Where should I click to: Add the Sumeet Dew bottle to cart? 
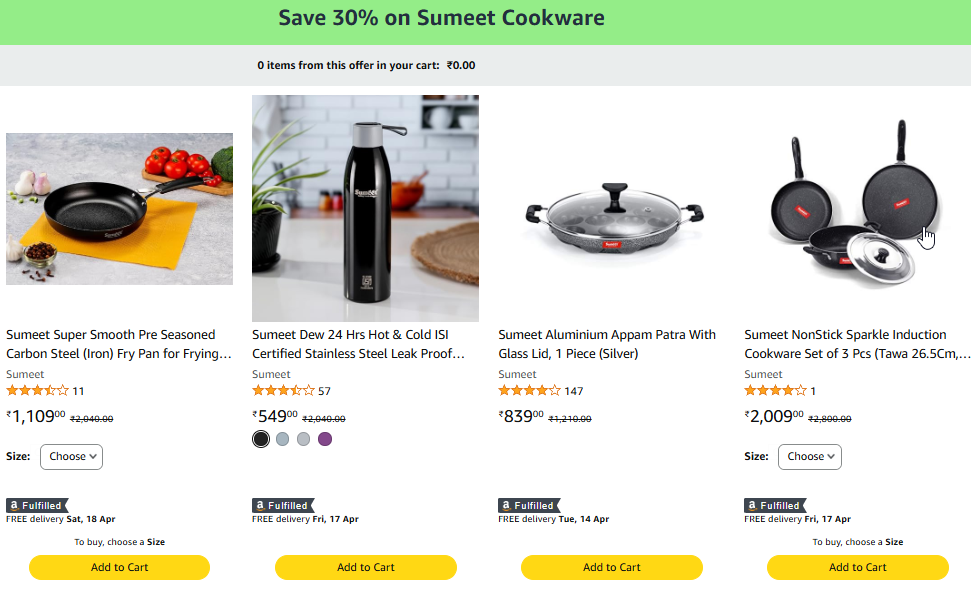(x=365, y=567)
